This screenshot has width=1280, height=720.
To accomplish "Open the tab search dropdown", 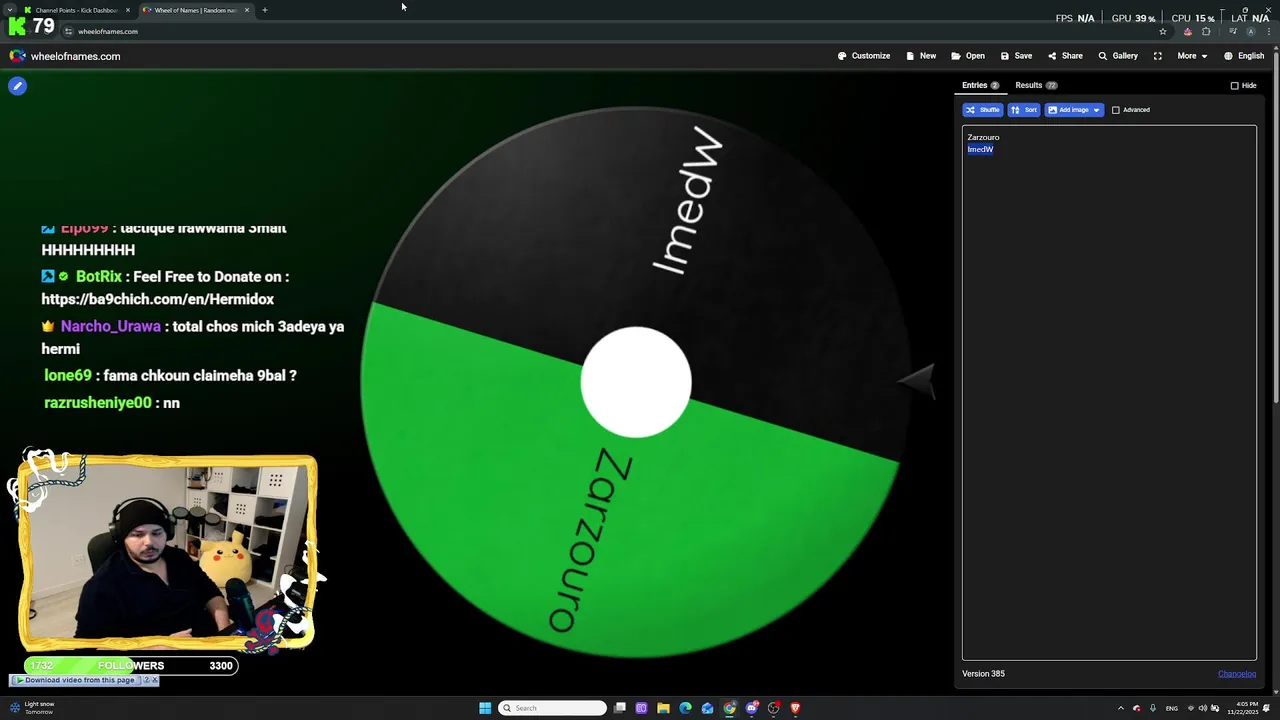I will pos(9,10).
